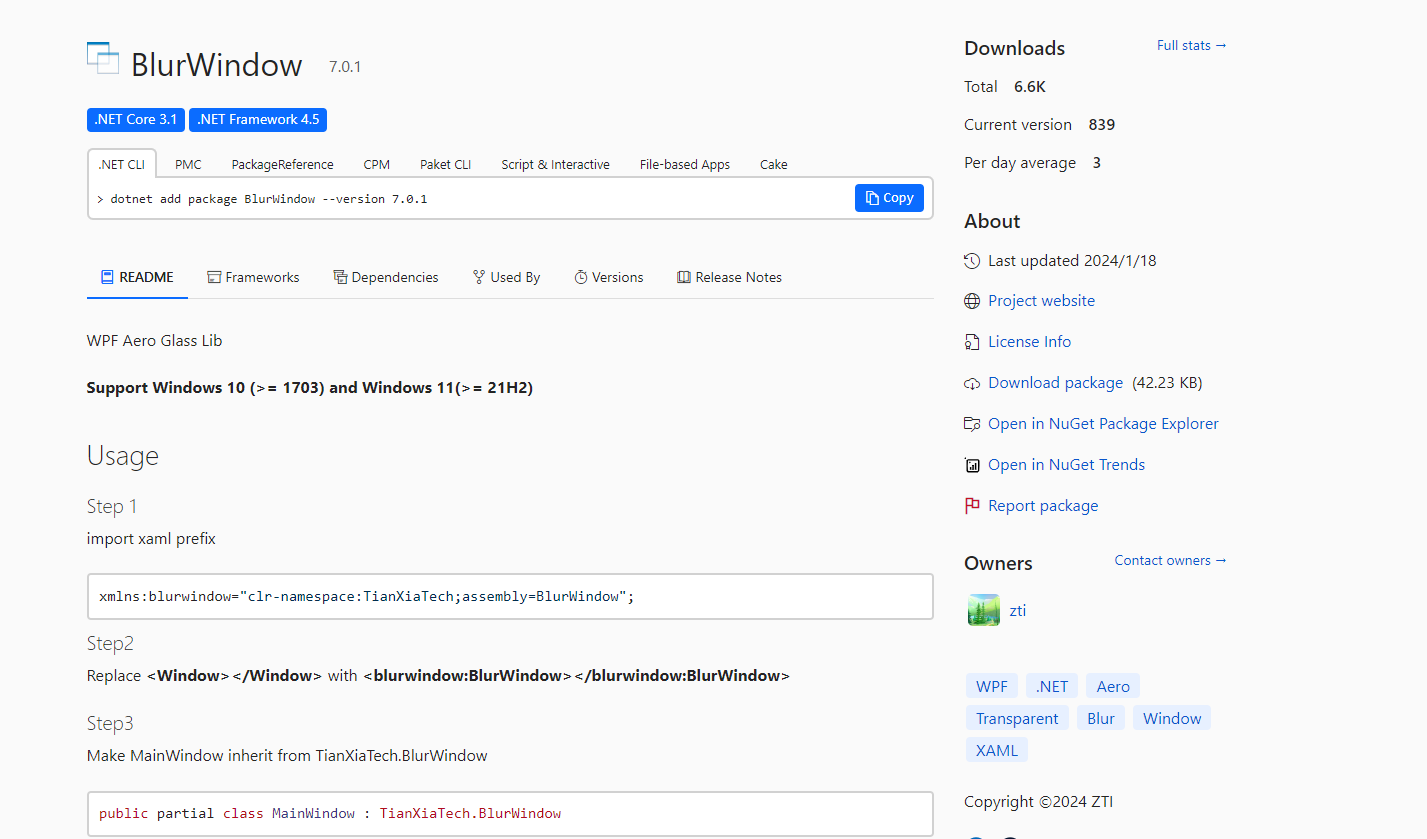This screenshot has height=839, width=1427.
Task: Select the File-based Apps tab
Action: tap(685, 164)
